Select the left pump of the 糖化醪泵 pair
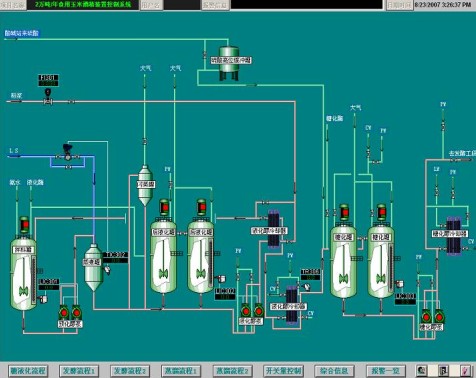This screenshot has height=378, width=476. coord(426,316)
